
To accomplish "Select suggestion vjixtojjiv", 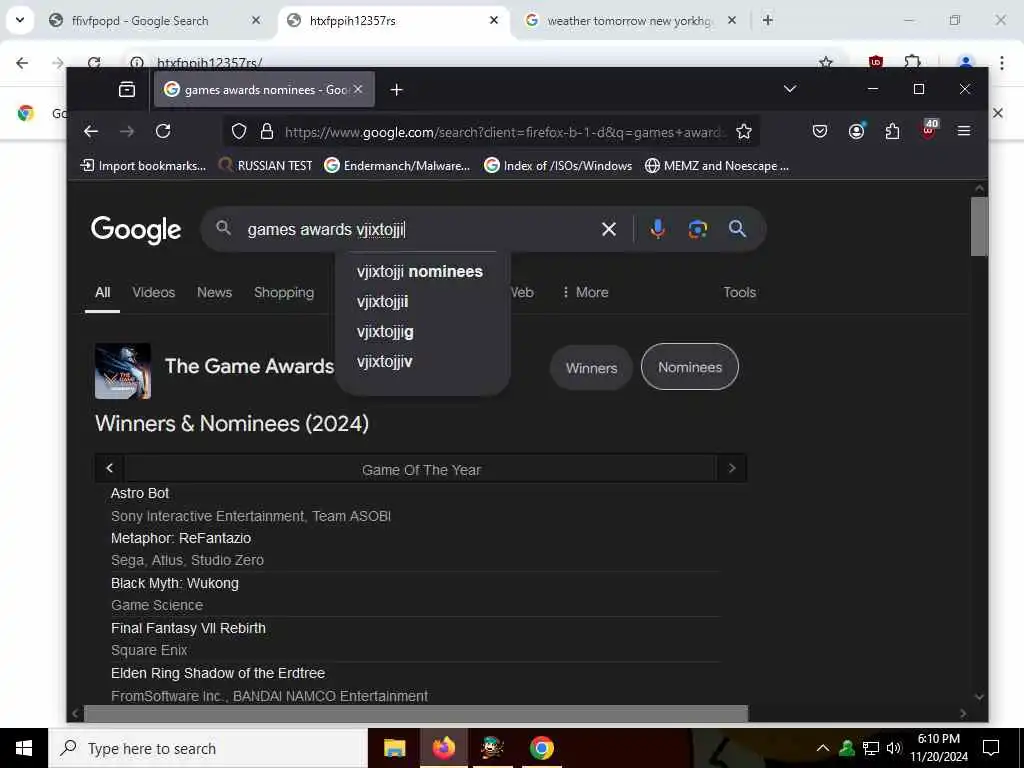I will [x=385, y=361].
